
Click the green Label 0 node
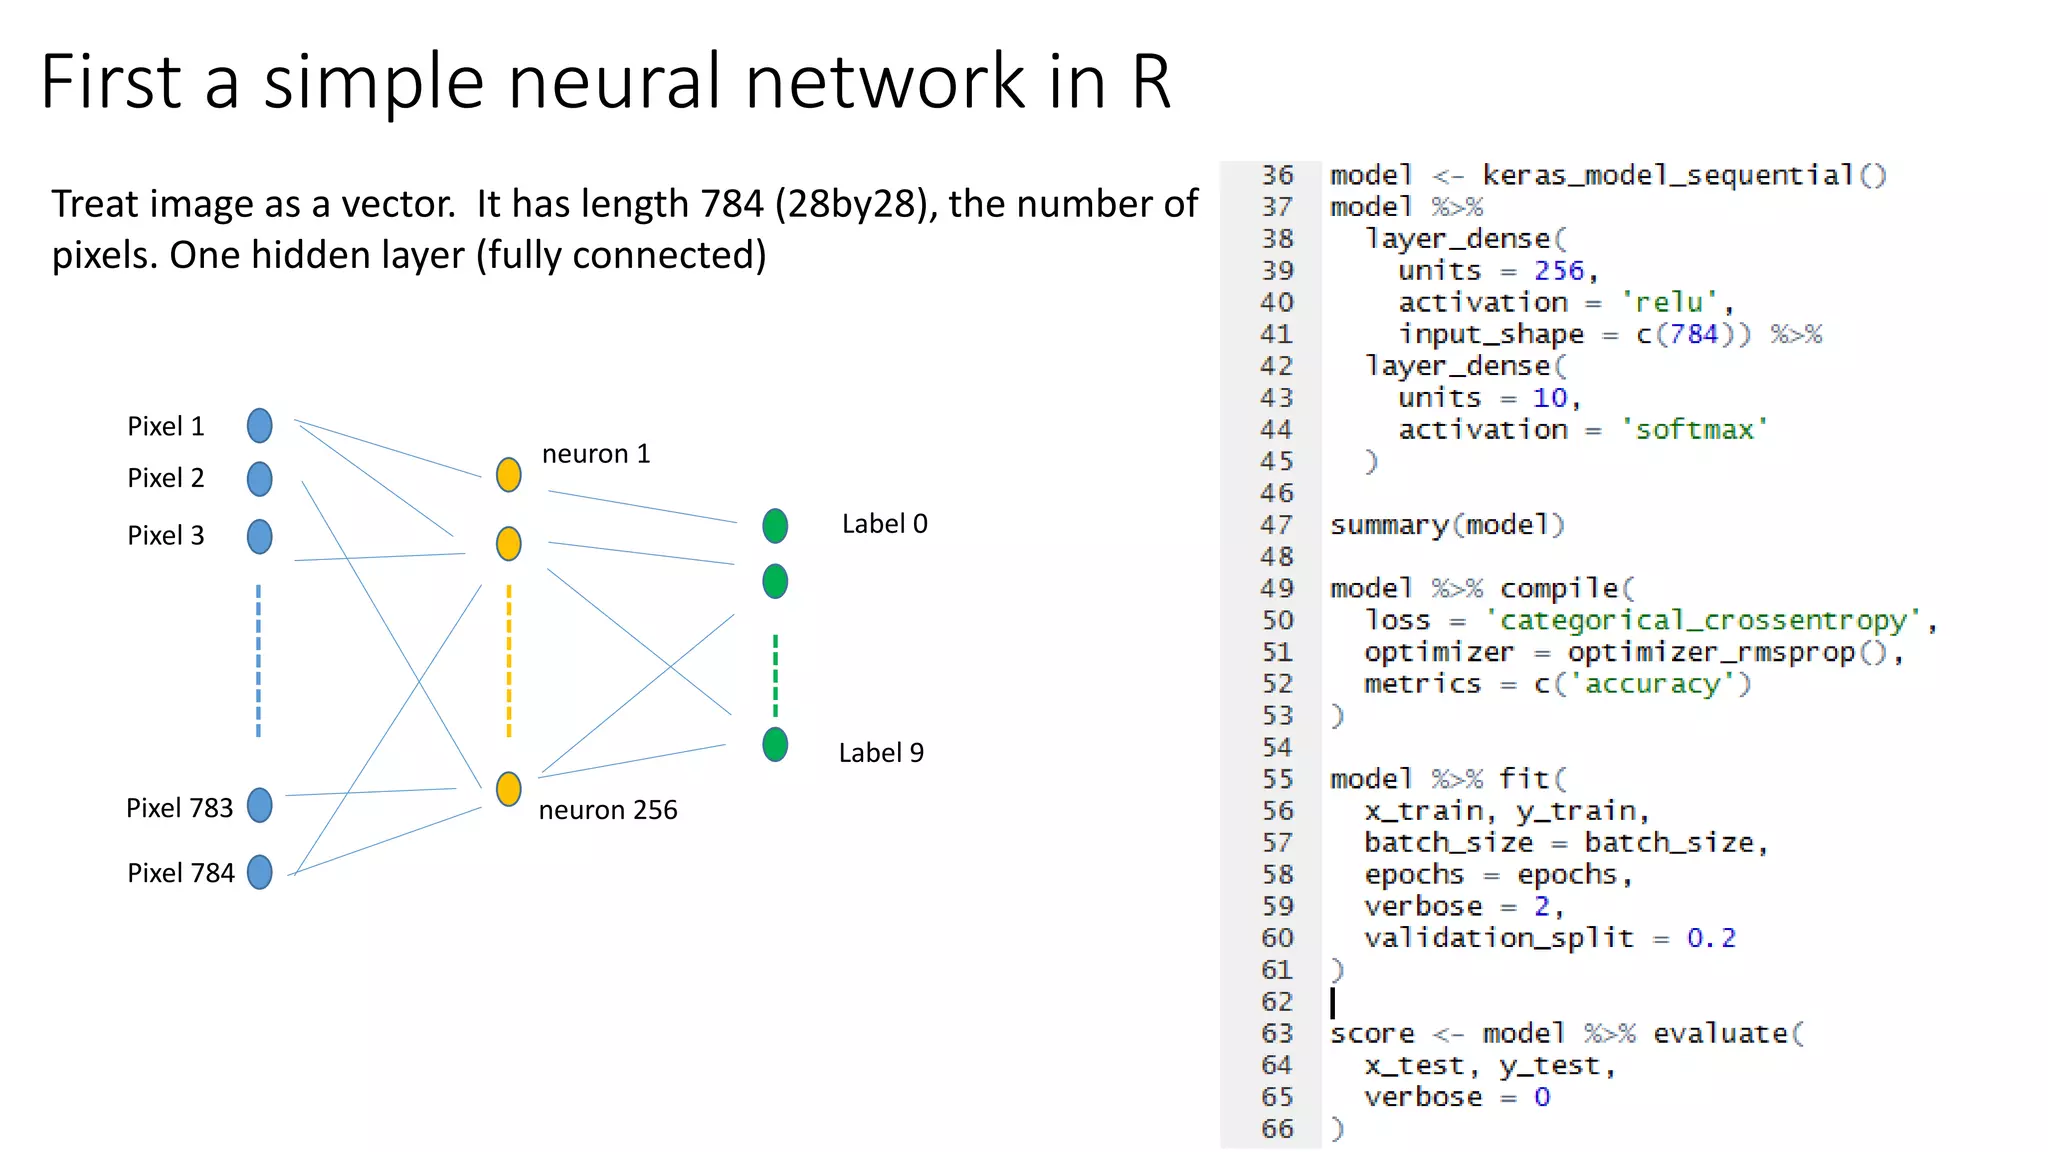coord(775,525)
